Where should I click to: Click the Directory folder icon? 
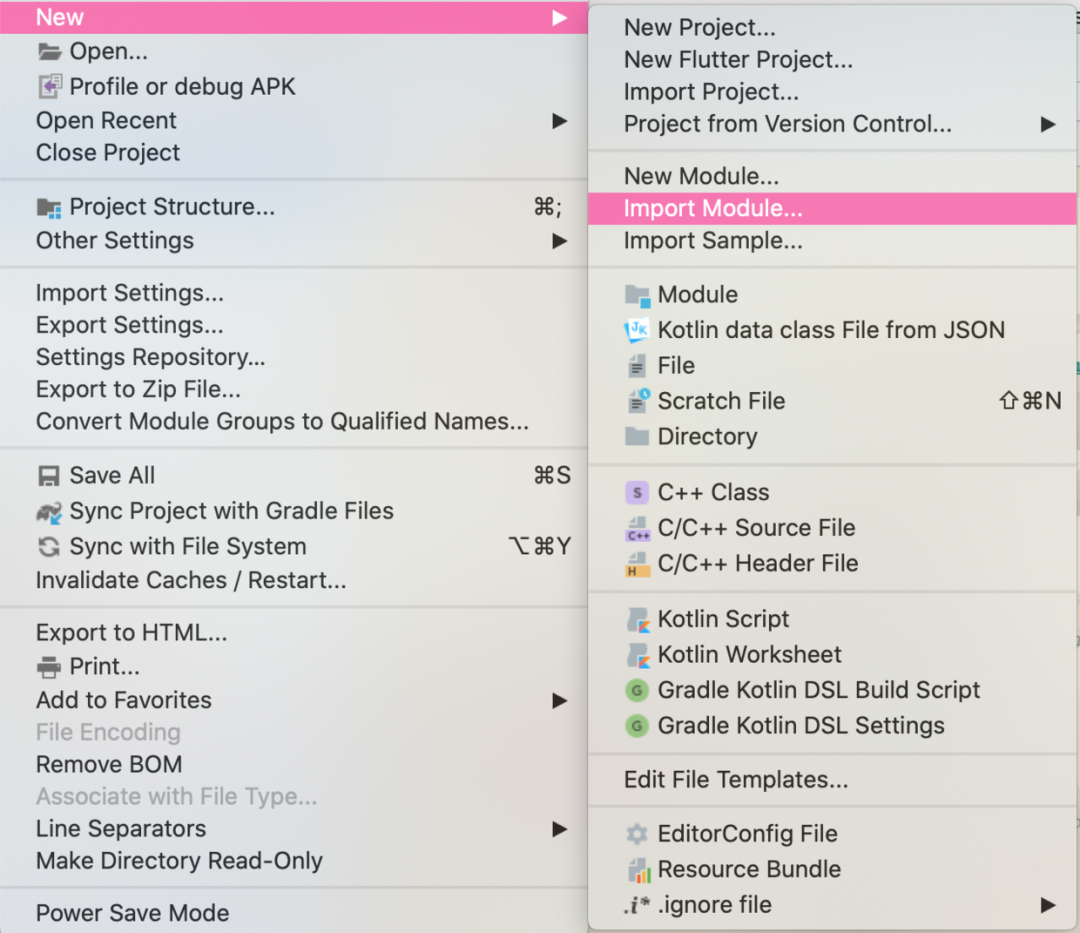[x=637, y=437]
